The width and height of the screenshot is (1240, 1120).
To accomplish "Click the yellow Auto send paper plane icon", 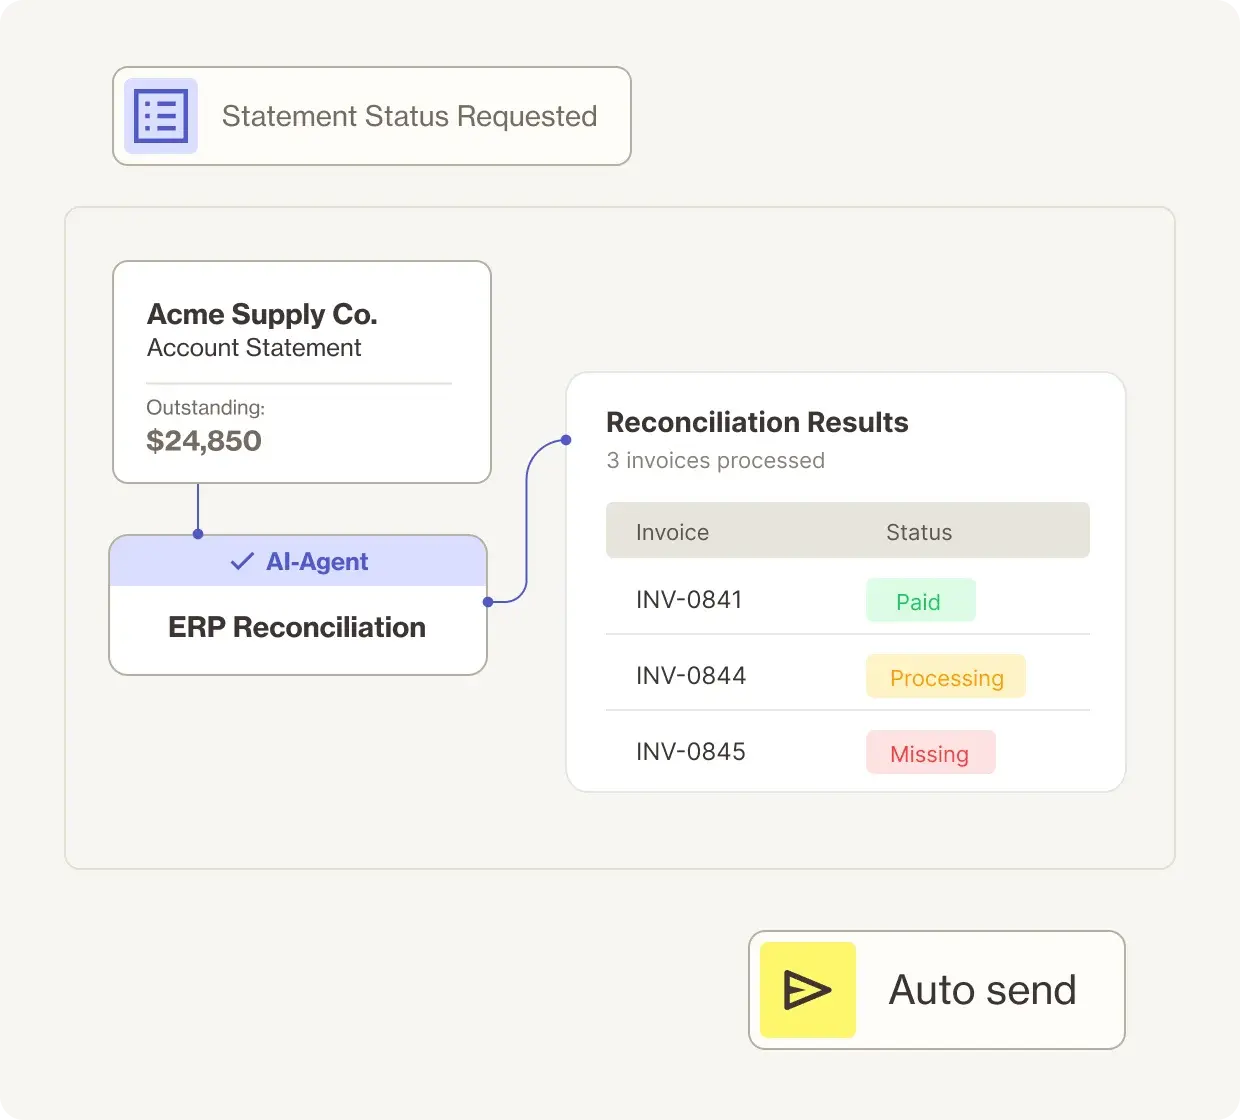I will point(806,990).
